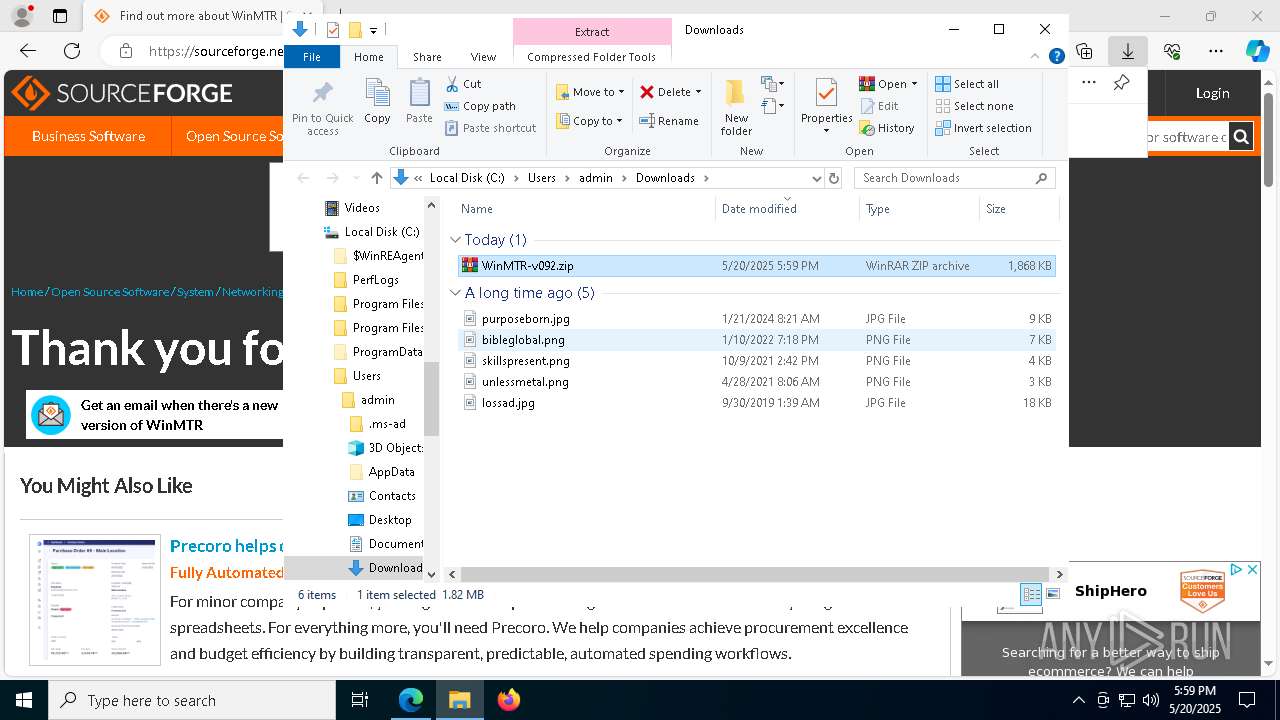Open Edge Copilot icon
1280x720 pixels.
(x=1257, y=51)
